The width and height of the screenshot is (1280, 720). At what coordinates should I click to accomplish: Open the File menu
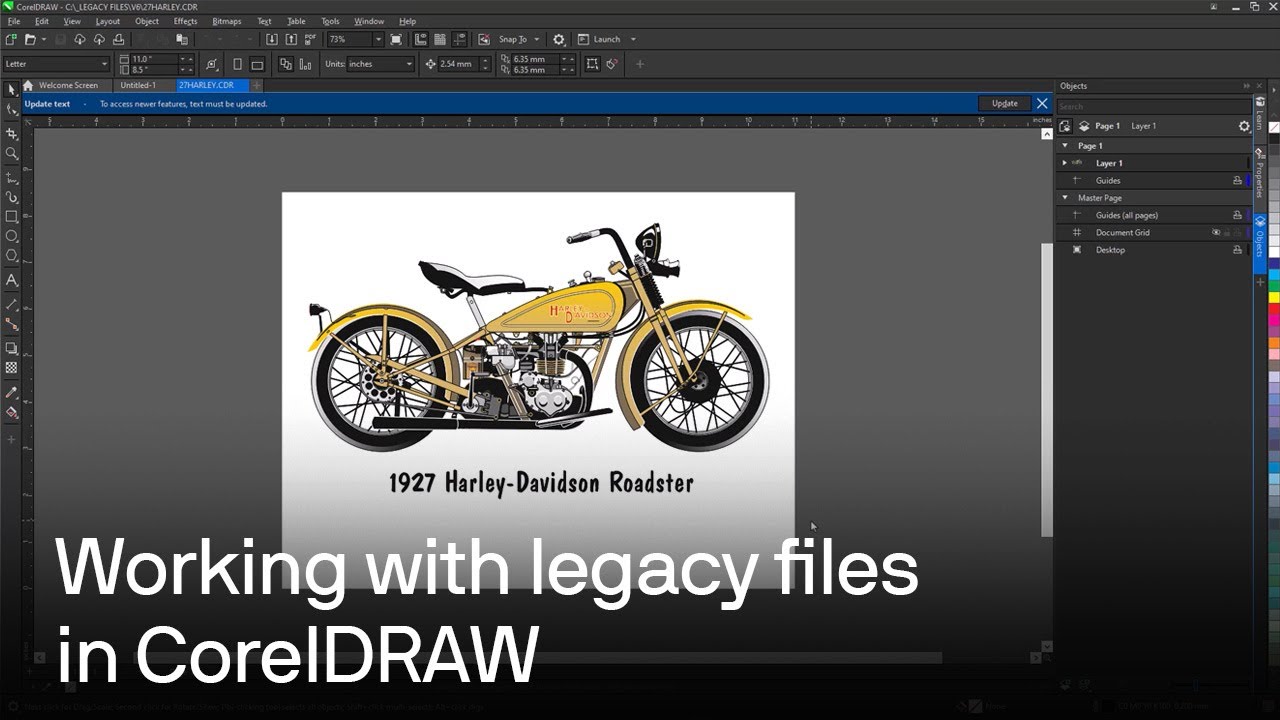point(14,21)
